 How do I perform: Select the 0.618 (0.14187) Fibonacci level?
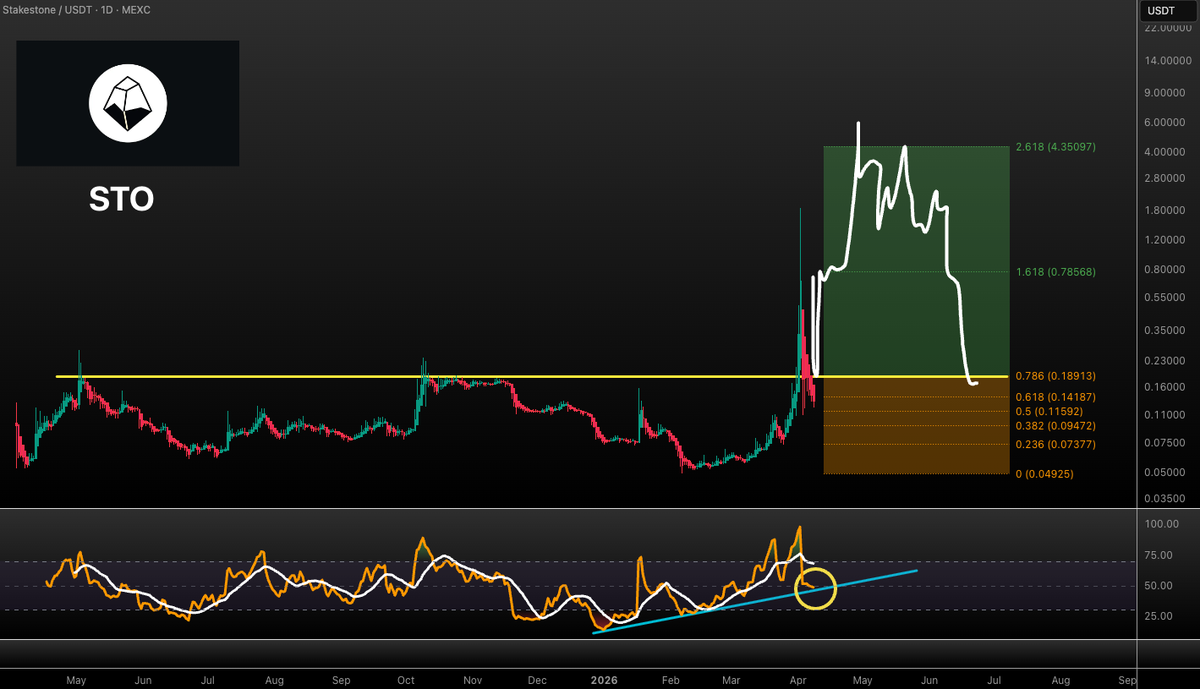[x=1055, y=396]
